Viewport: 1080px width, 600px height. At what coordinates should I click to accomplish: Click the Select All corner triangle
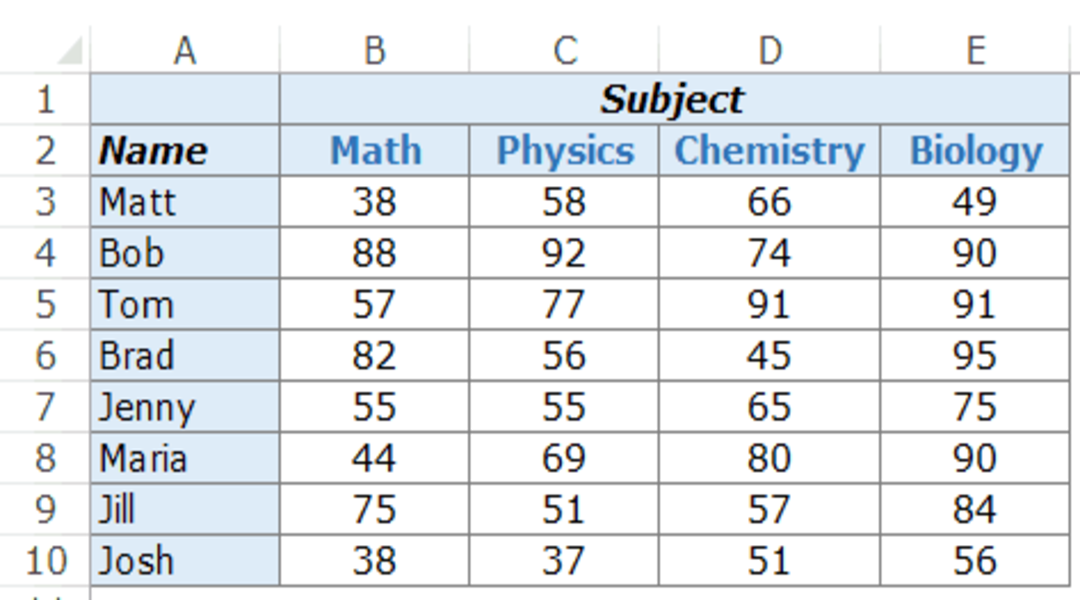coord(70,51)
